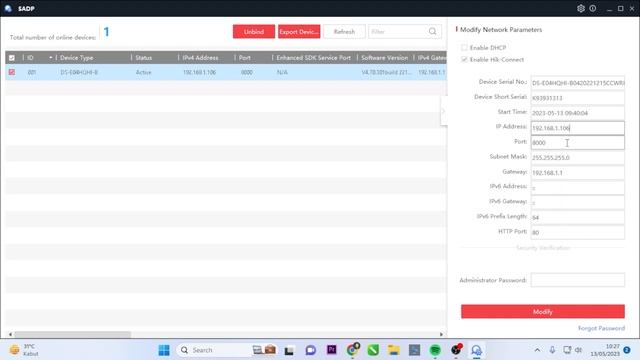Enable DHCP checkbox
Screen dimensions: 640x360
click(464, 47)
